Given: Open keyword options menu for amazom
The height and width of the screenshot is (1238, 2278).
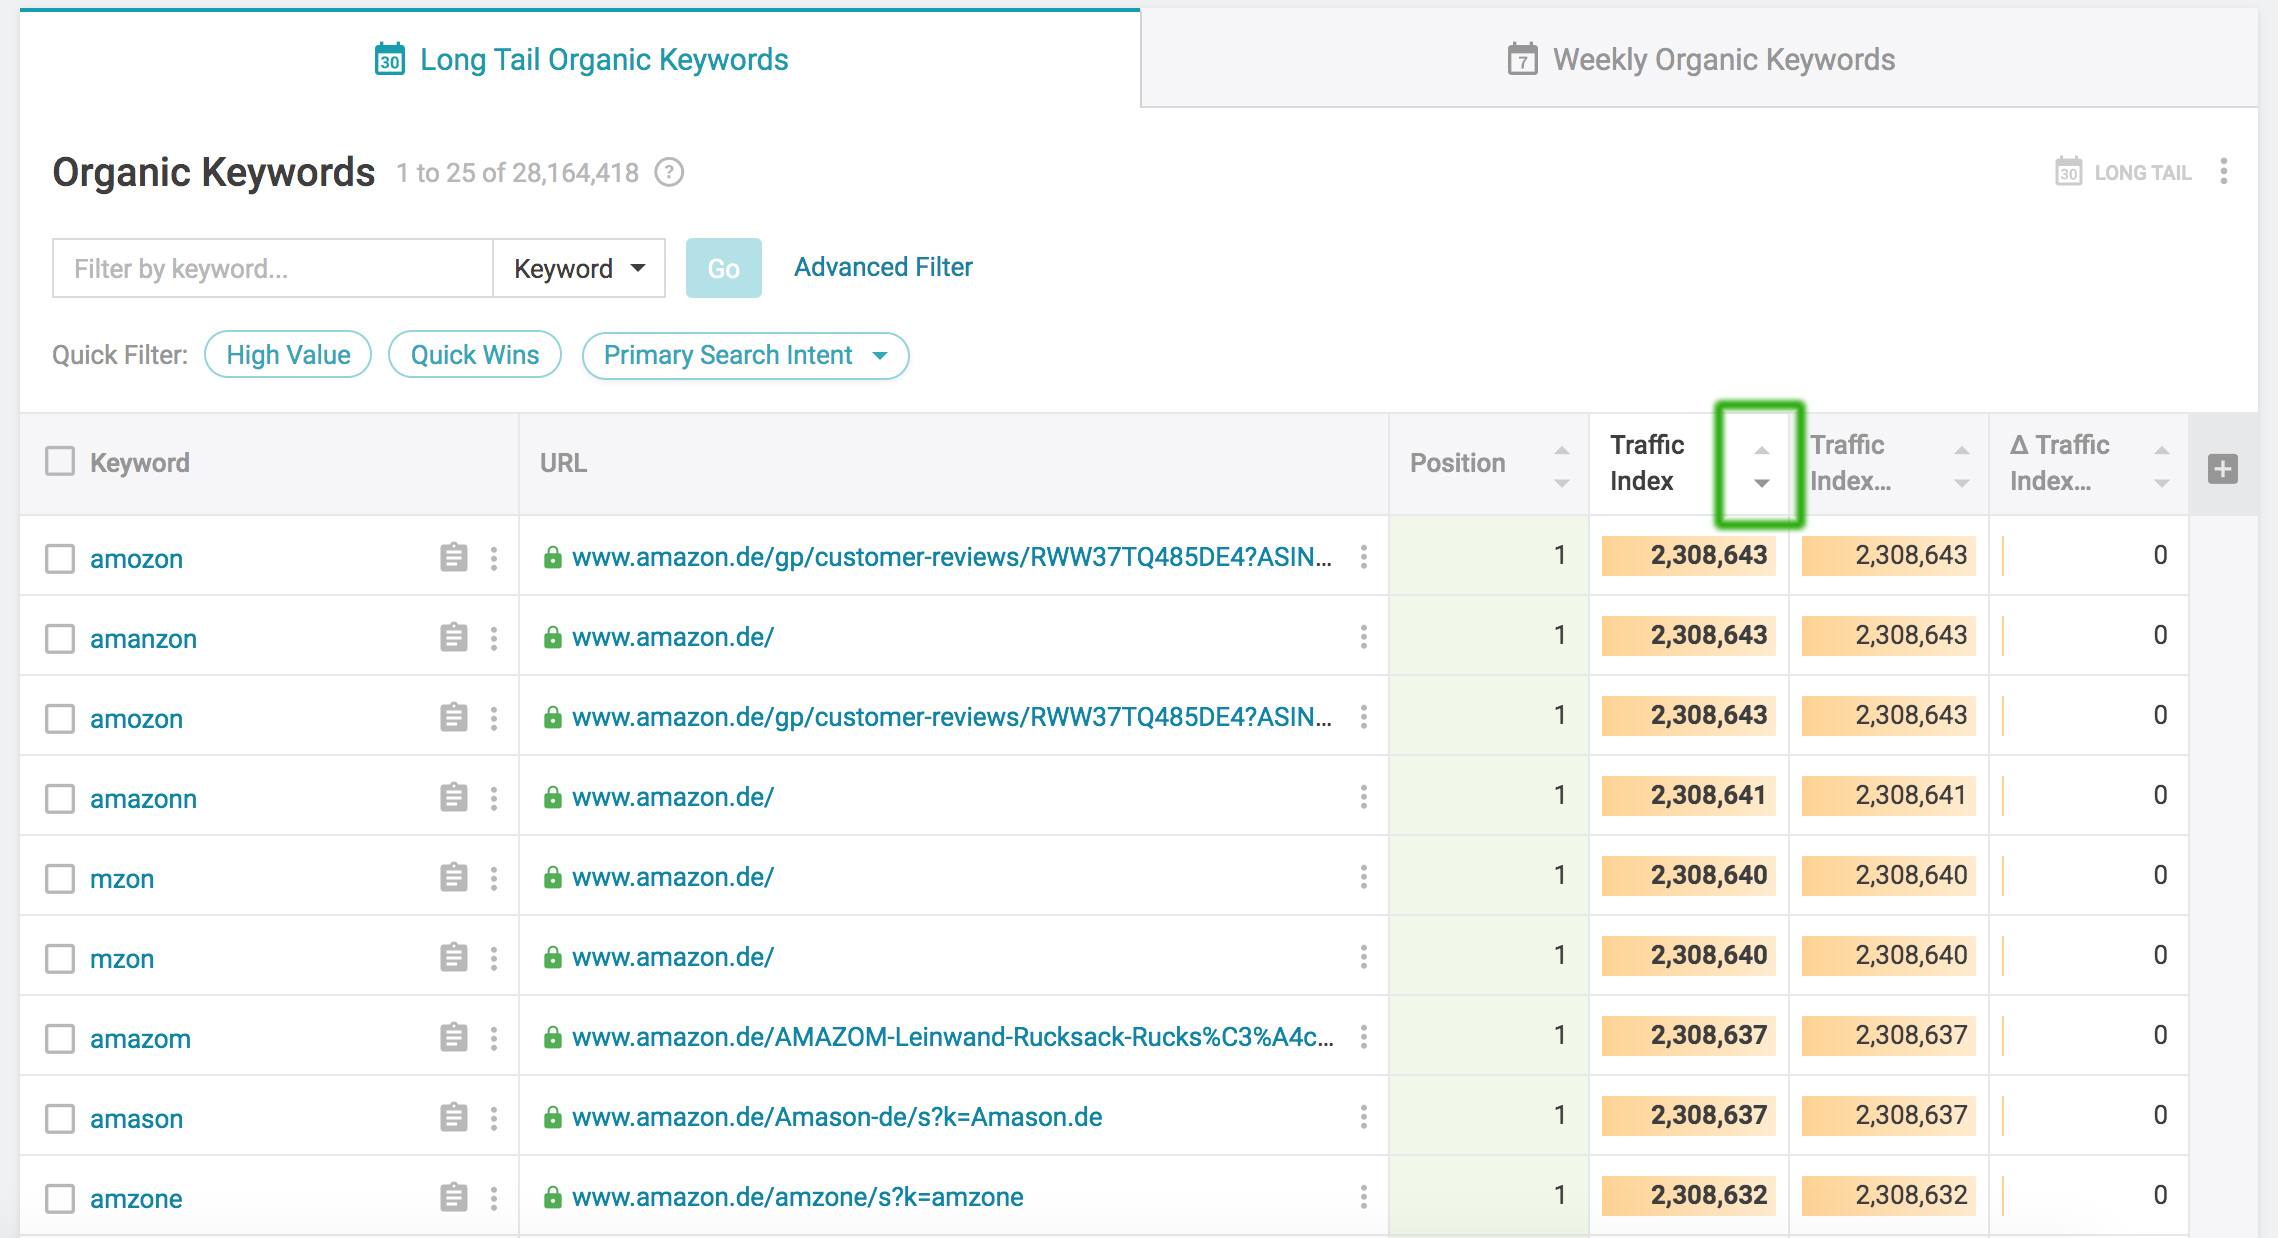Looking at the screenshot, I should point(494,1038).
